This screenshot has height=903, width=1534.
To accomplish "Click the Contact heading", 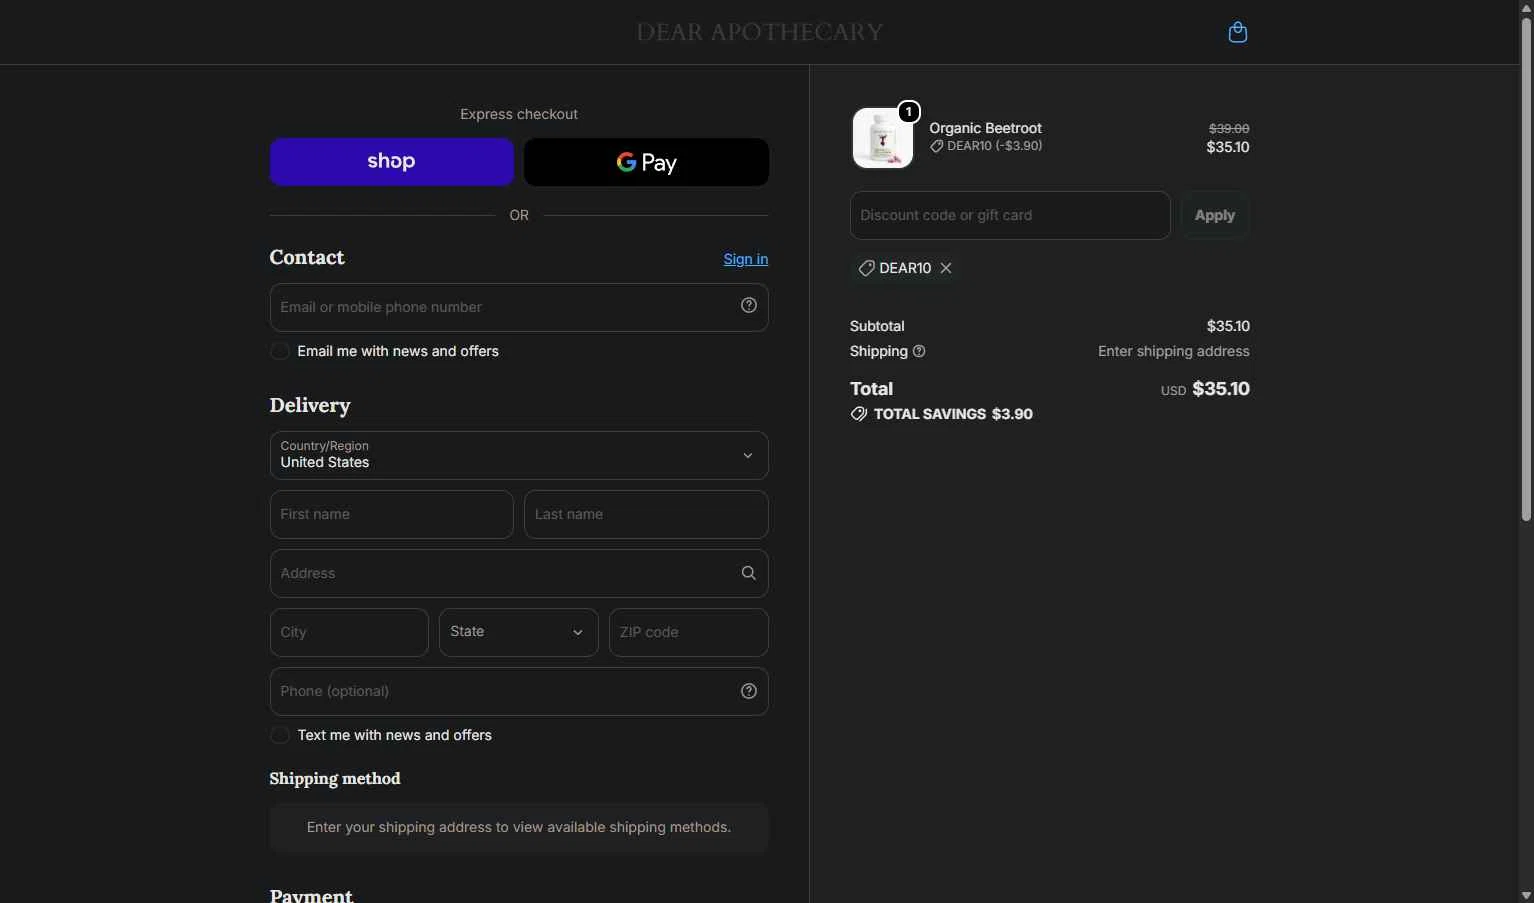I will point(307,257).
